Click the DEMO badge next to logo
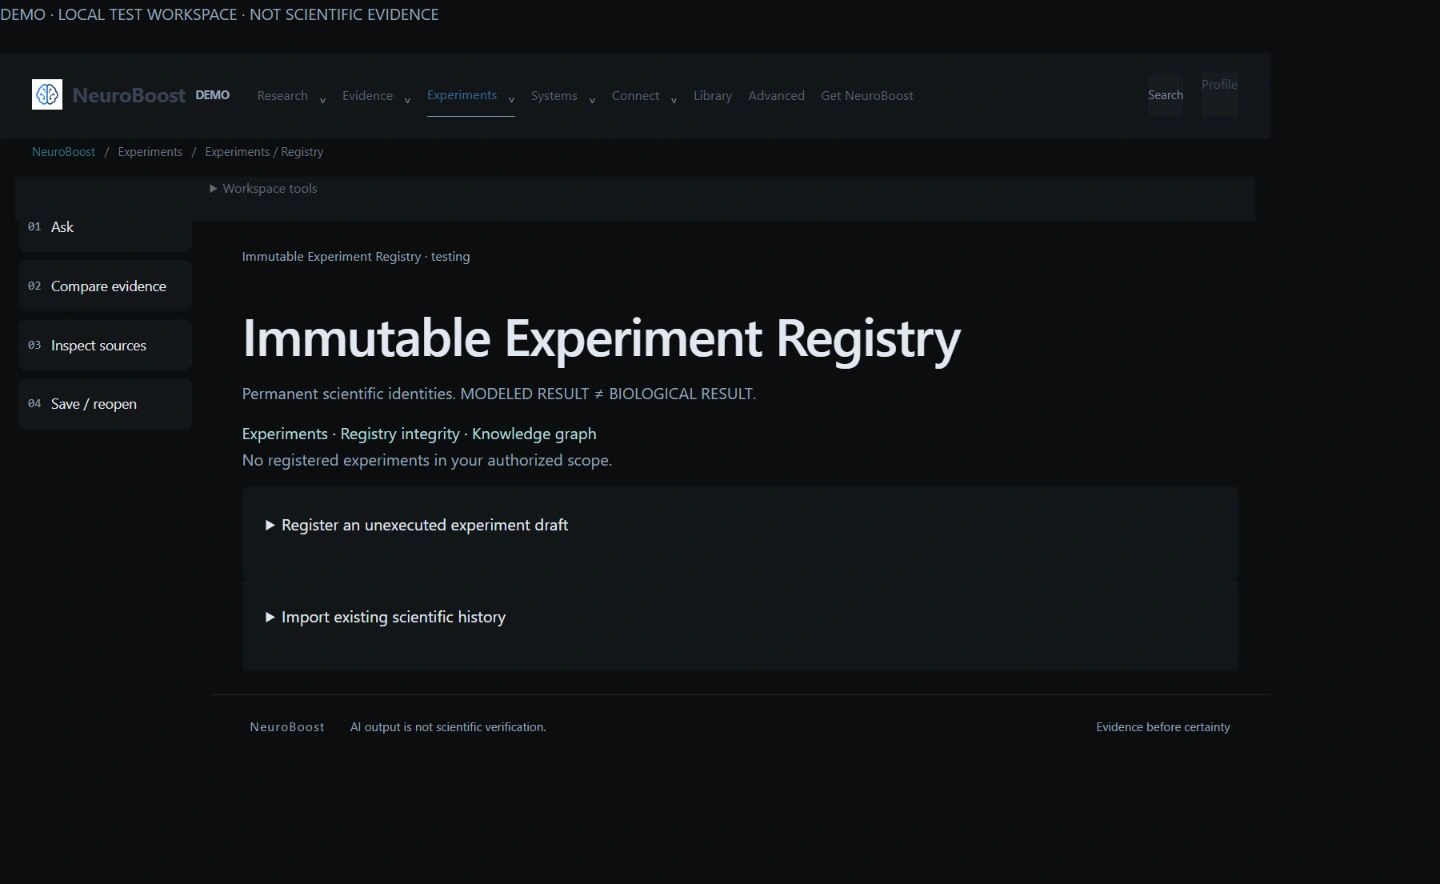This screenshot has width=1440, height=884. coord(213,95)
